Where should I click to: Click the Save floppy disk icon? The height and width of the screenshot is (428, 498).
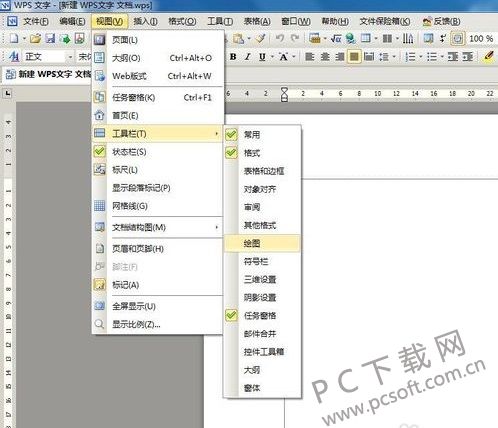pos(50,39)
